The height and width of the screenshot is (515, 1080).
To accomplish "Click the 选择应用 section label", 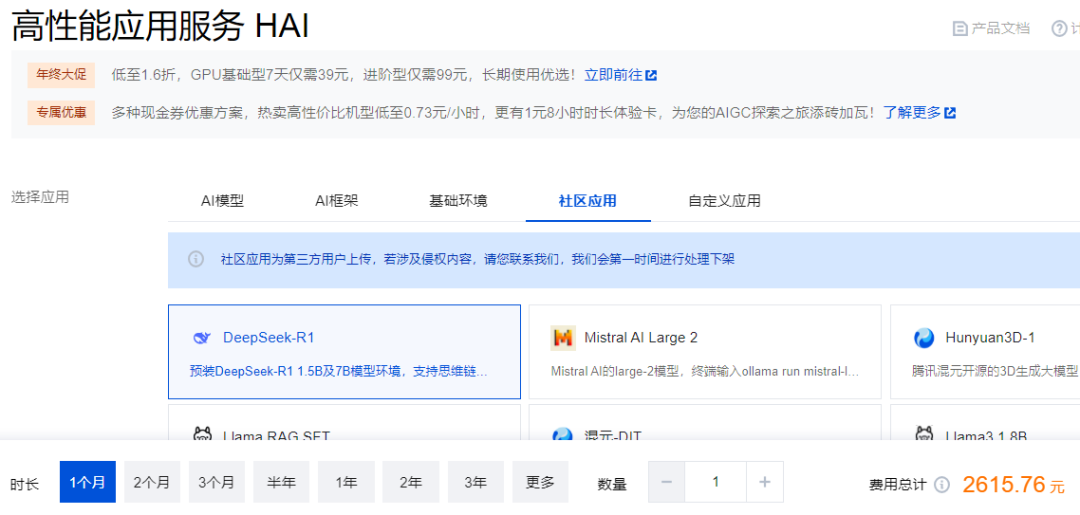I will [x=40, y=197].
